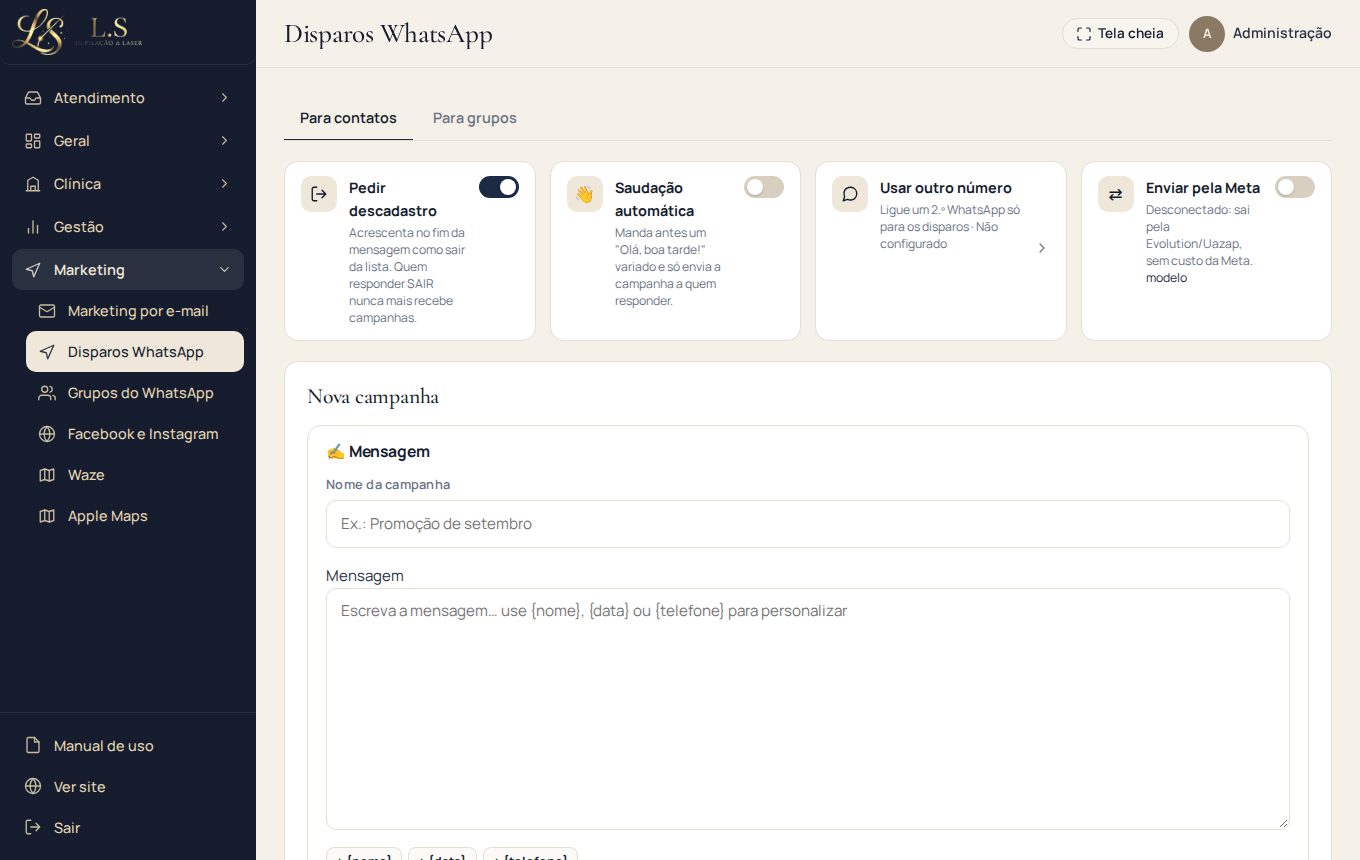Viewport: 1360px width, 860px height.
Task: Select the Para contatos tab
Action: [348, 118]
